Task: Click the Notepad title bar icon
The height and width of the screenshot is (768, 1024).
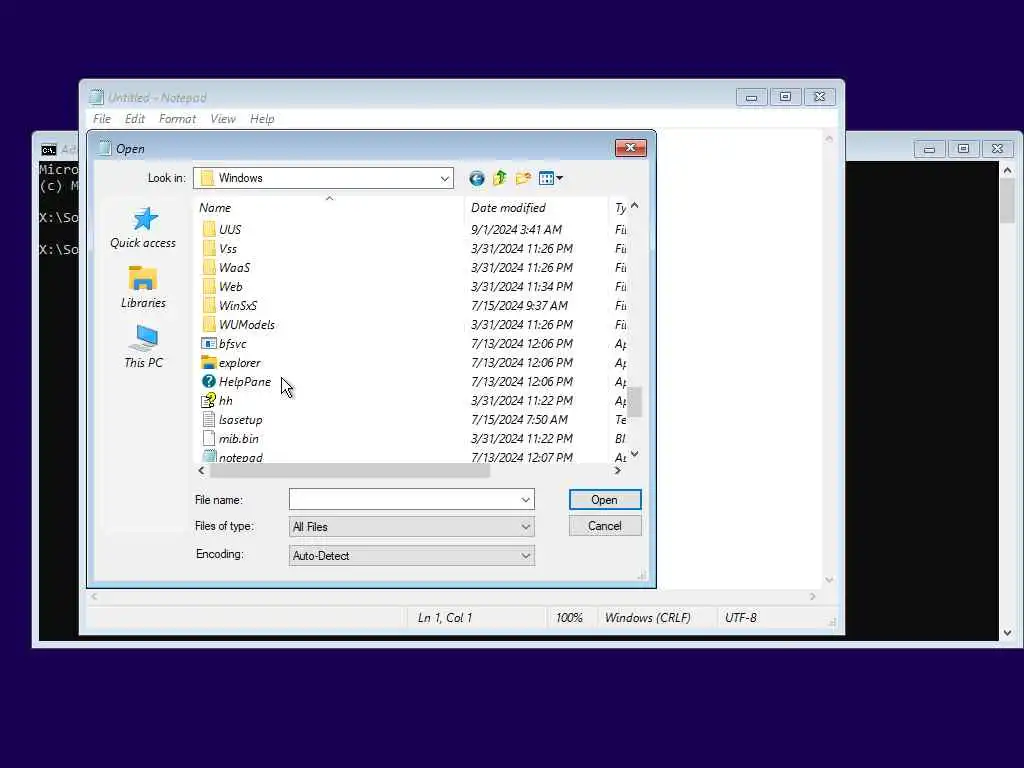Action: pos(96,97)
